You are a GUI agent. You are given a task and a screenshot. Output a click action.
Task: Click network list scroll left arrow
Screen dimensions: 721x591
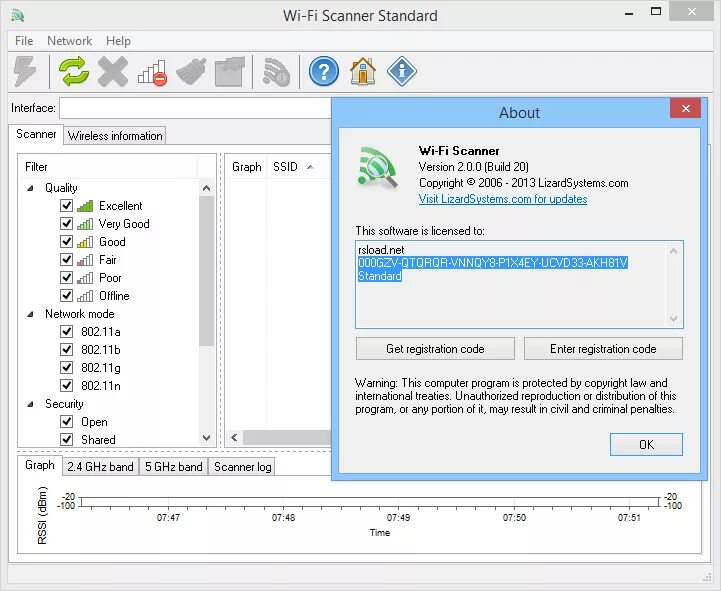pos(234,437)
